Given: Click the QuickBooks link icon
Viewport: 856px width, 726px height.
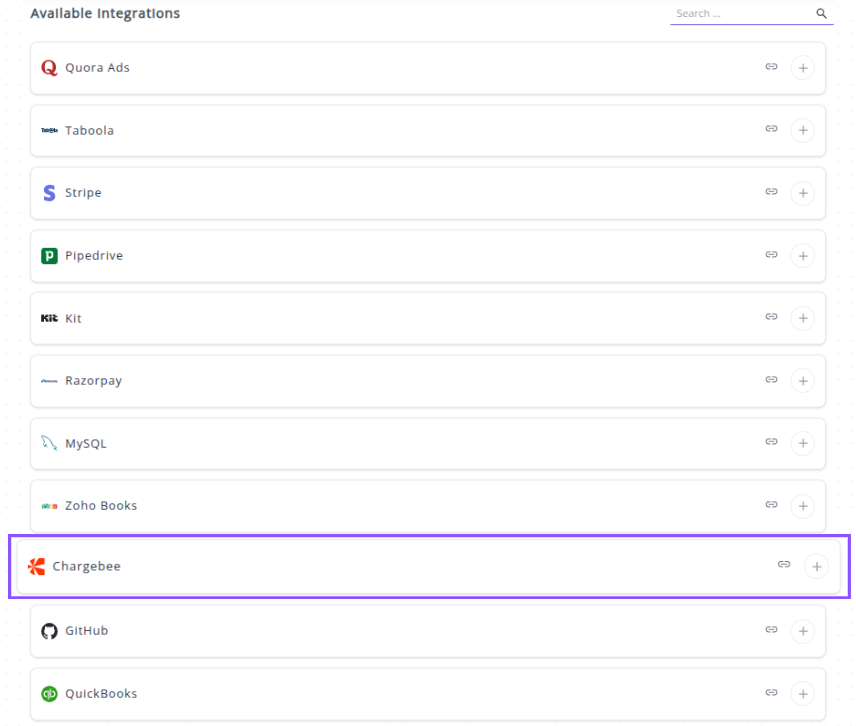Looking at the screenshot, I should click(x=771, y=692).
